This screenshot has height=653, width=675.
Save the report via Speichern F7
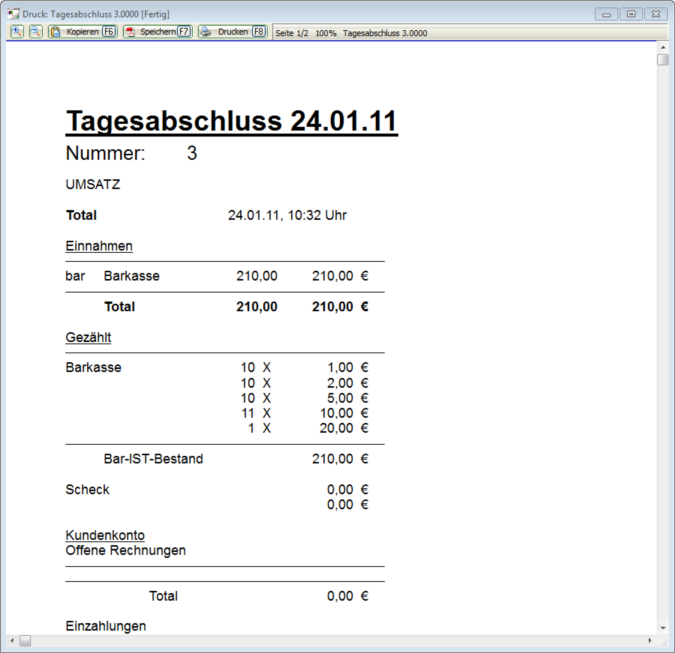pos(157,32)
